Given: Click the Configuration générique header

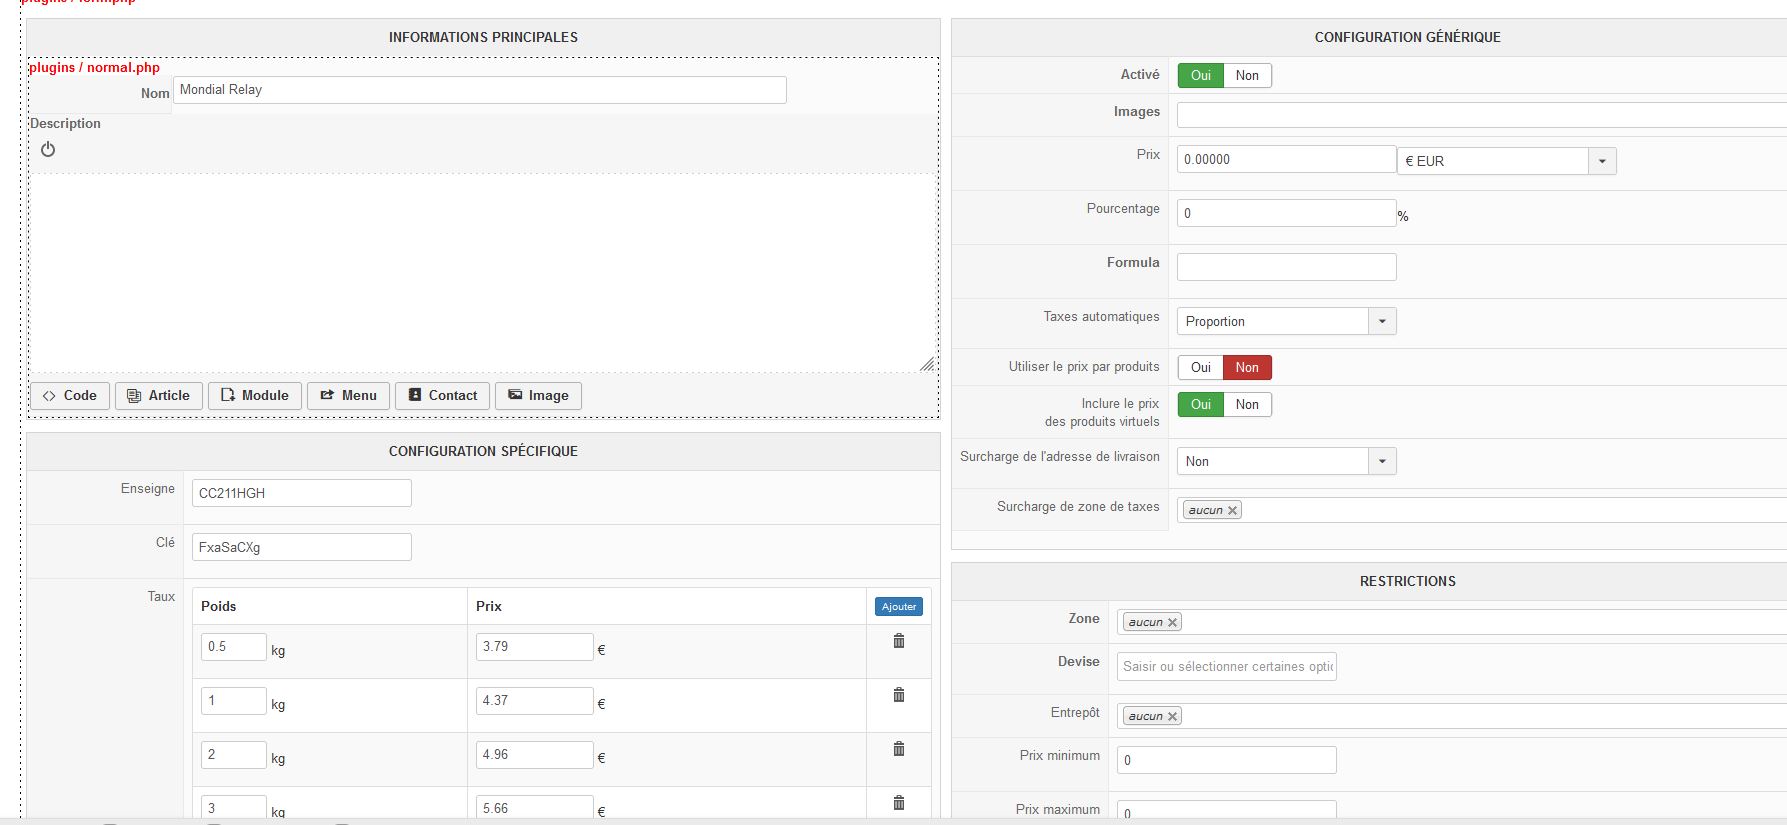Looking at the screenshot, I should 1407,37.
